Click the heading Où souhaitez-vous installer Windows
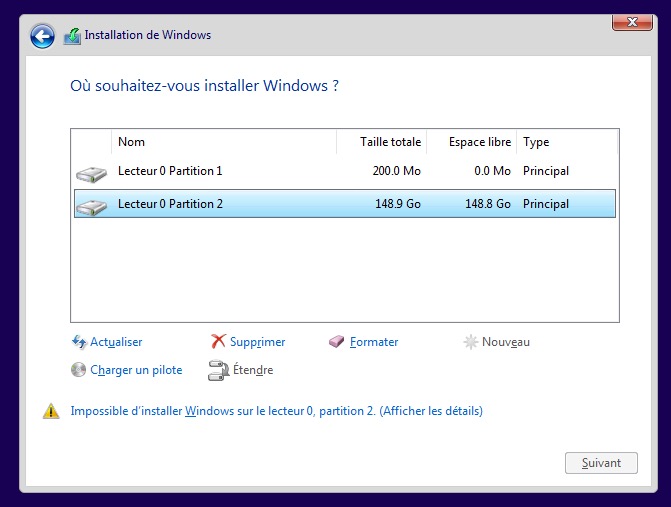 pos(205,86)
